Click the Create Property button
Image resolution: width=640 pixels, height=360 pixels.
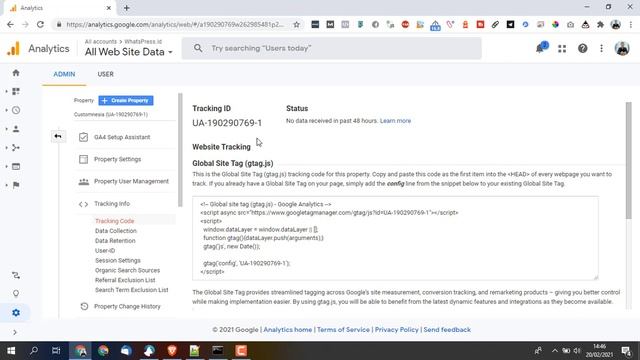click(126, 100)
